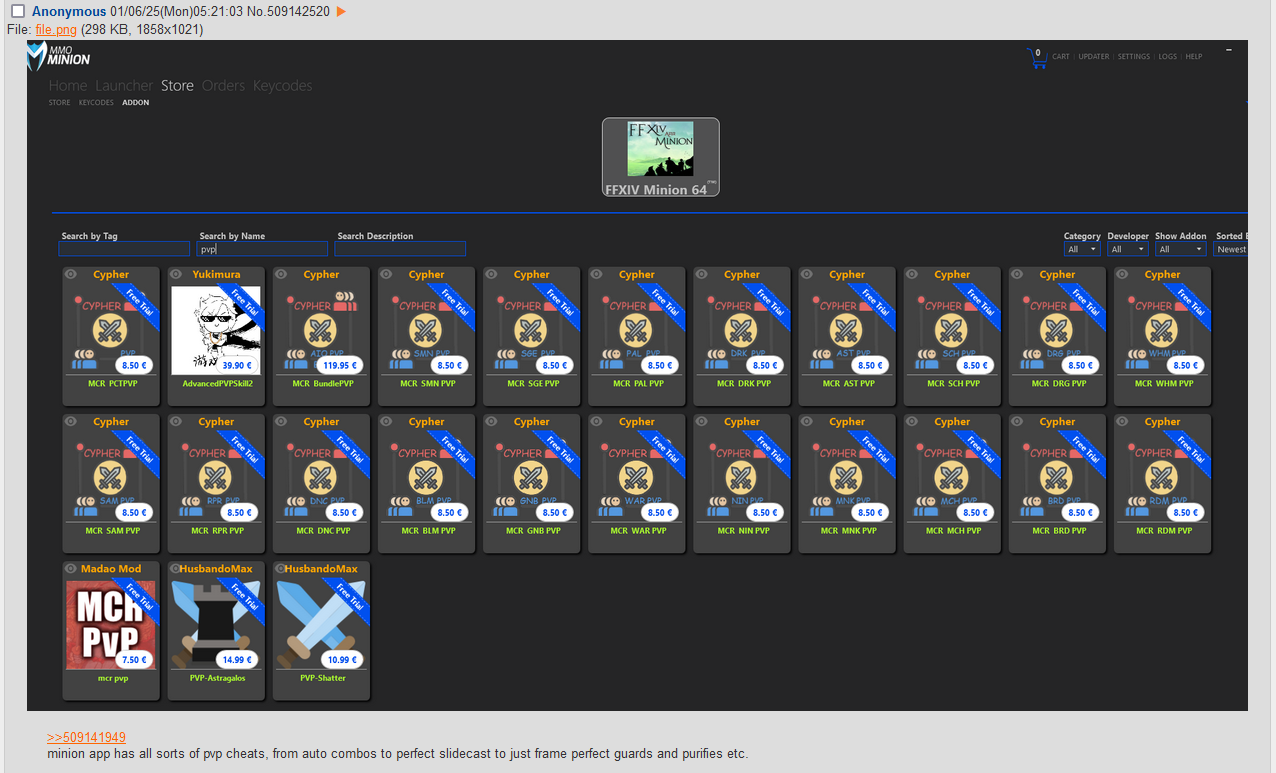Image resolution: width=1276 pixels, height=773 pixels.
Task: Click the 39.90 € price on AdvancedPVPSkill2
Action: click(237, 365)
